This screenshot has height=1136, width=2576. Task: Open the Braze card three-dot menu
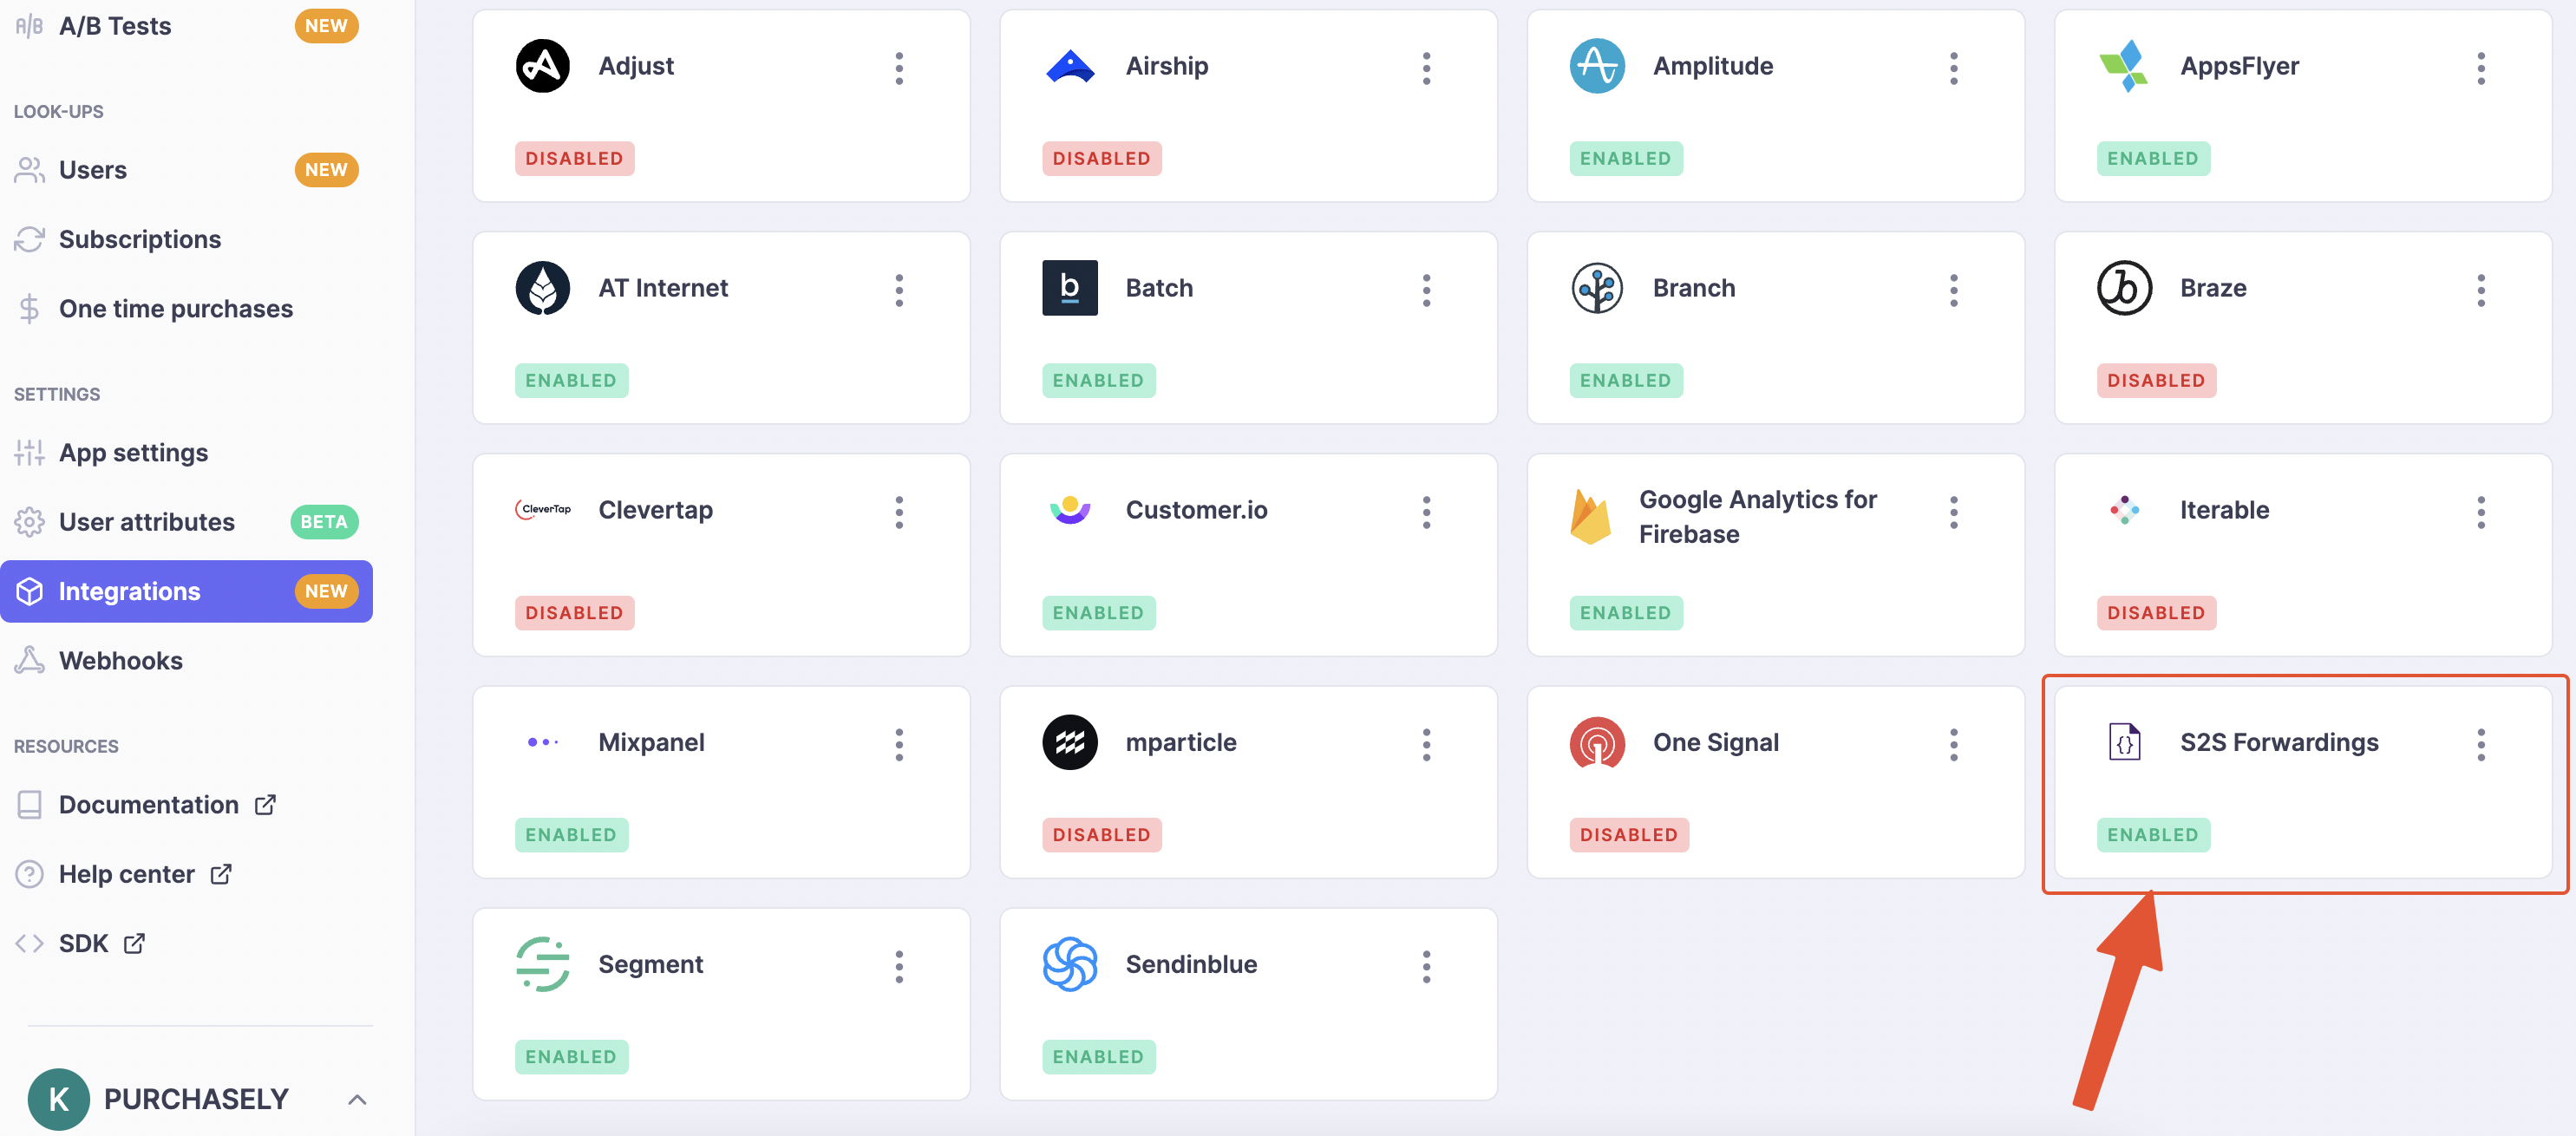[2479, 290]
